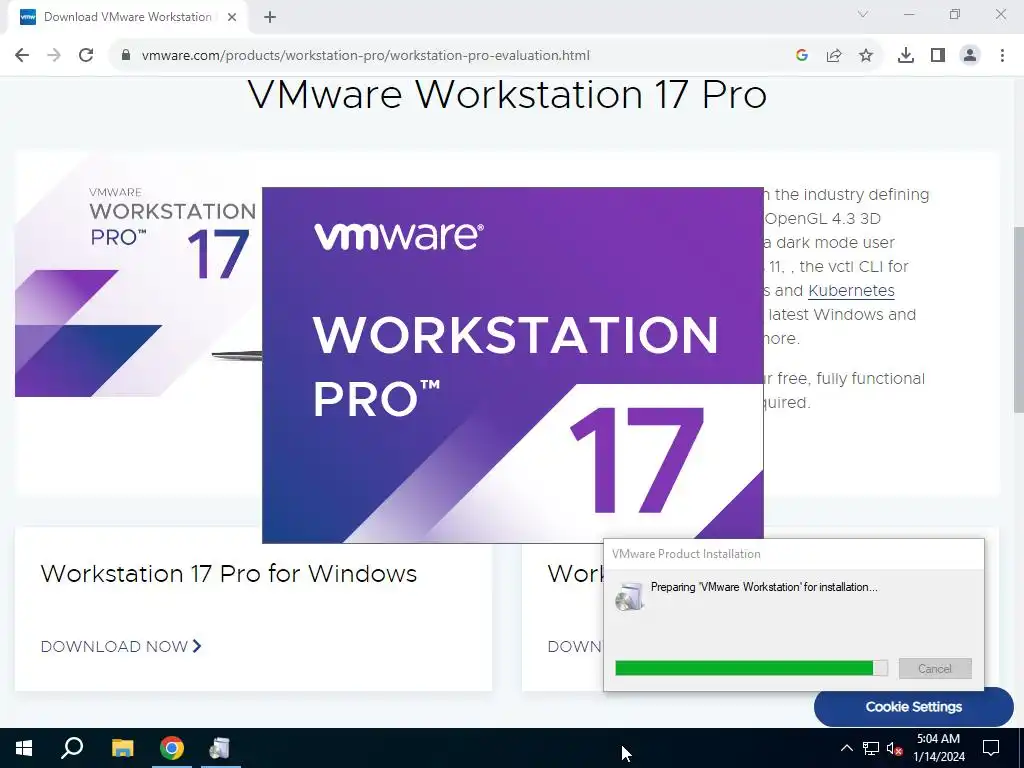Share this page using the share icon
The width and height of the screenshot is (1024, 768).
coord(834,56)
